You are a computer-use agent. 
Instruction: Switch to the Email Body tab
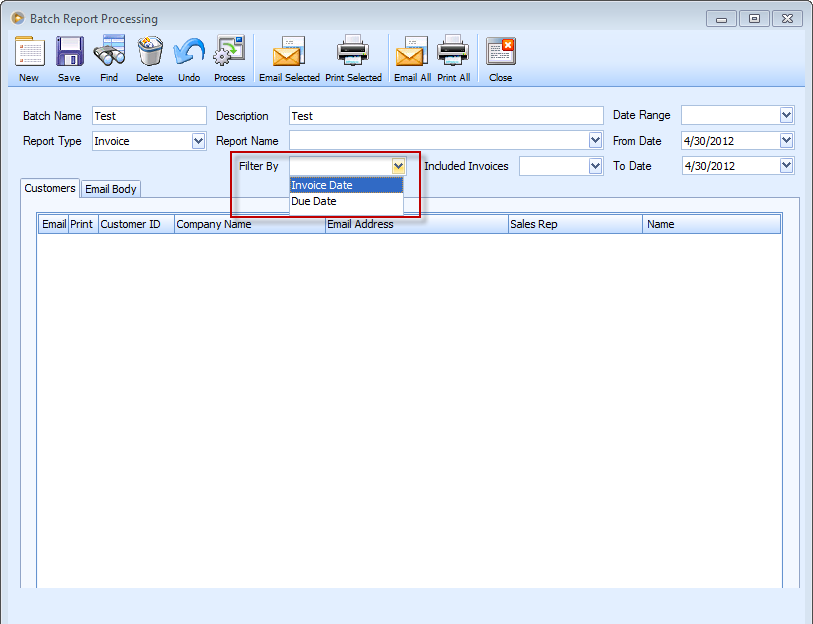click(111, 189)
